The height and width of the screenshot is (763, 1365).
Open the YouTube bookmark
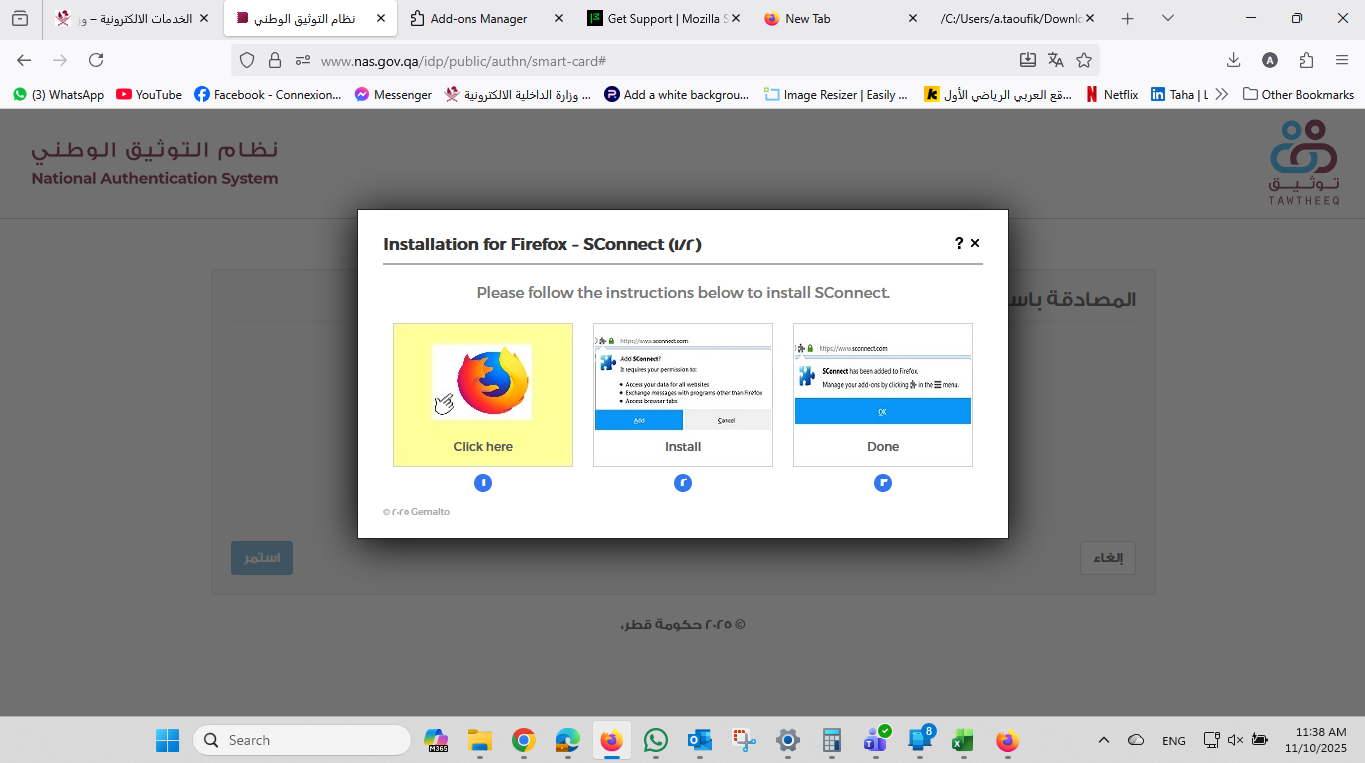[x=149, y=94]
